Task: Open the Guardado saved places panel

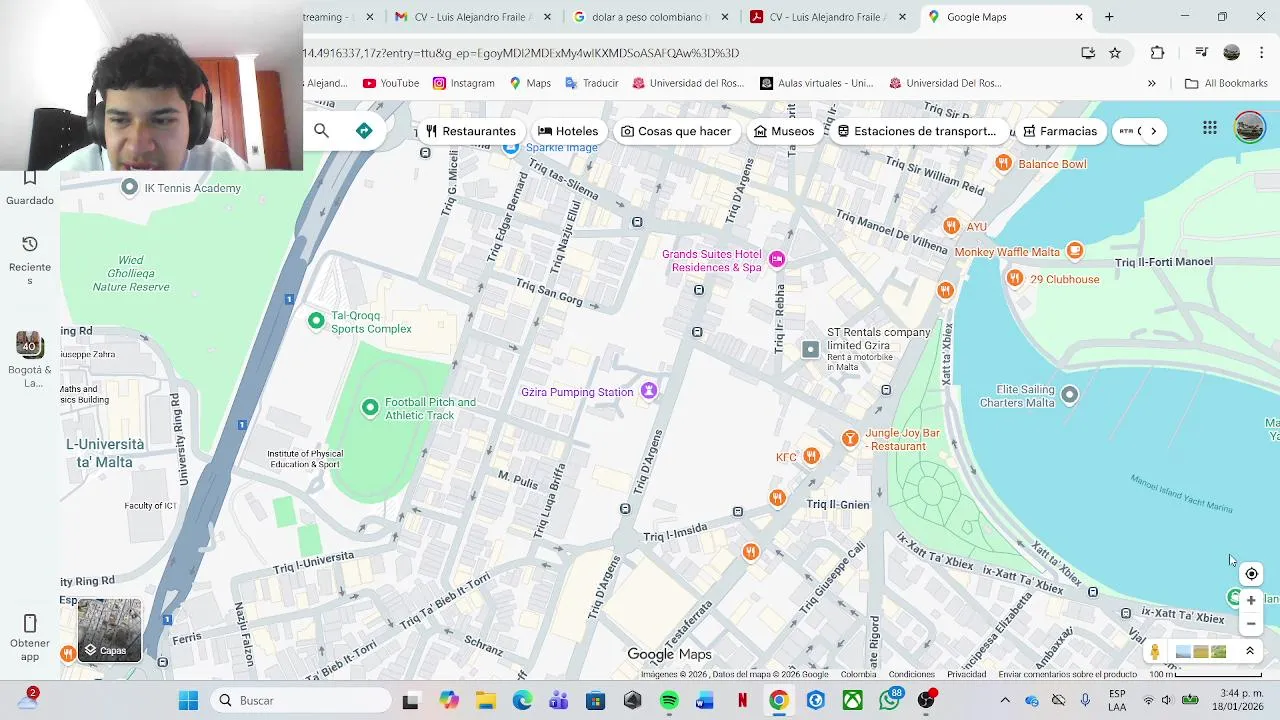Action: click(x=30, y=188)
